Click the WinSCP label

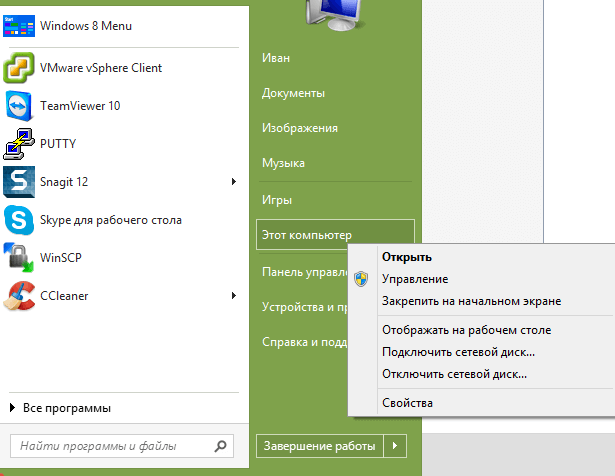tap(61, 258)
